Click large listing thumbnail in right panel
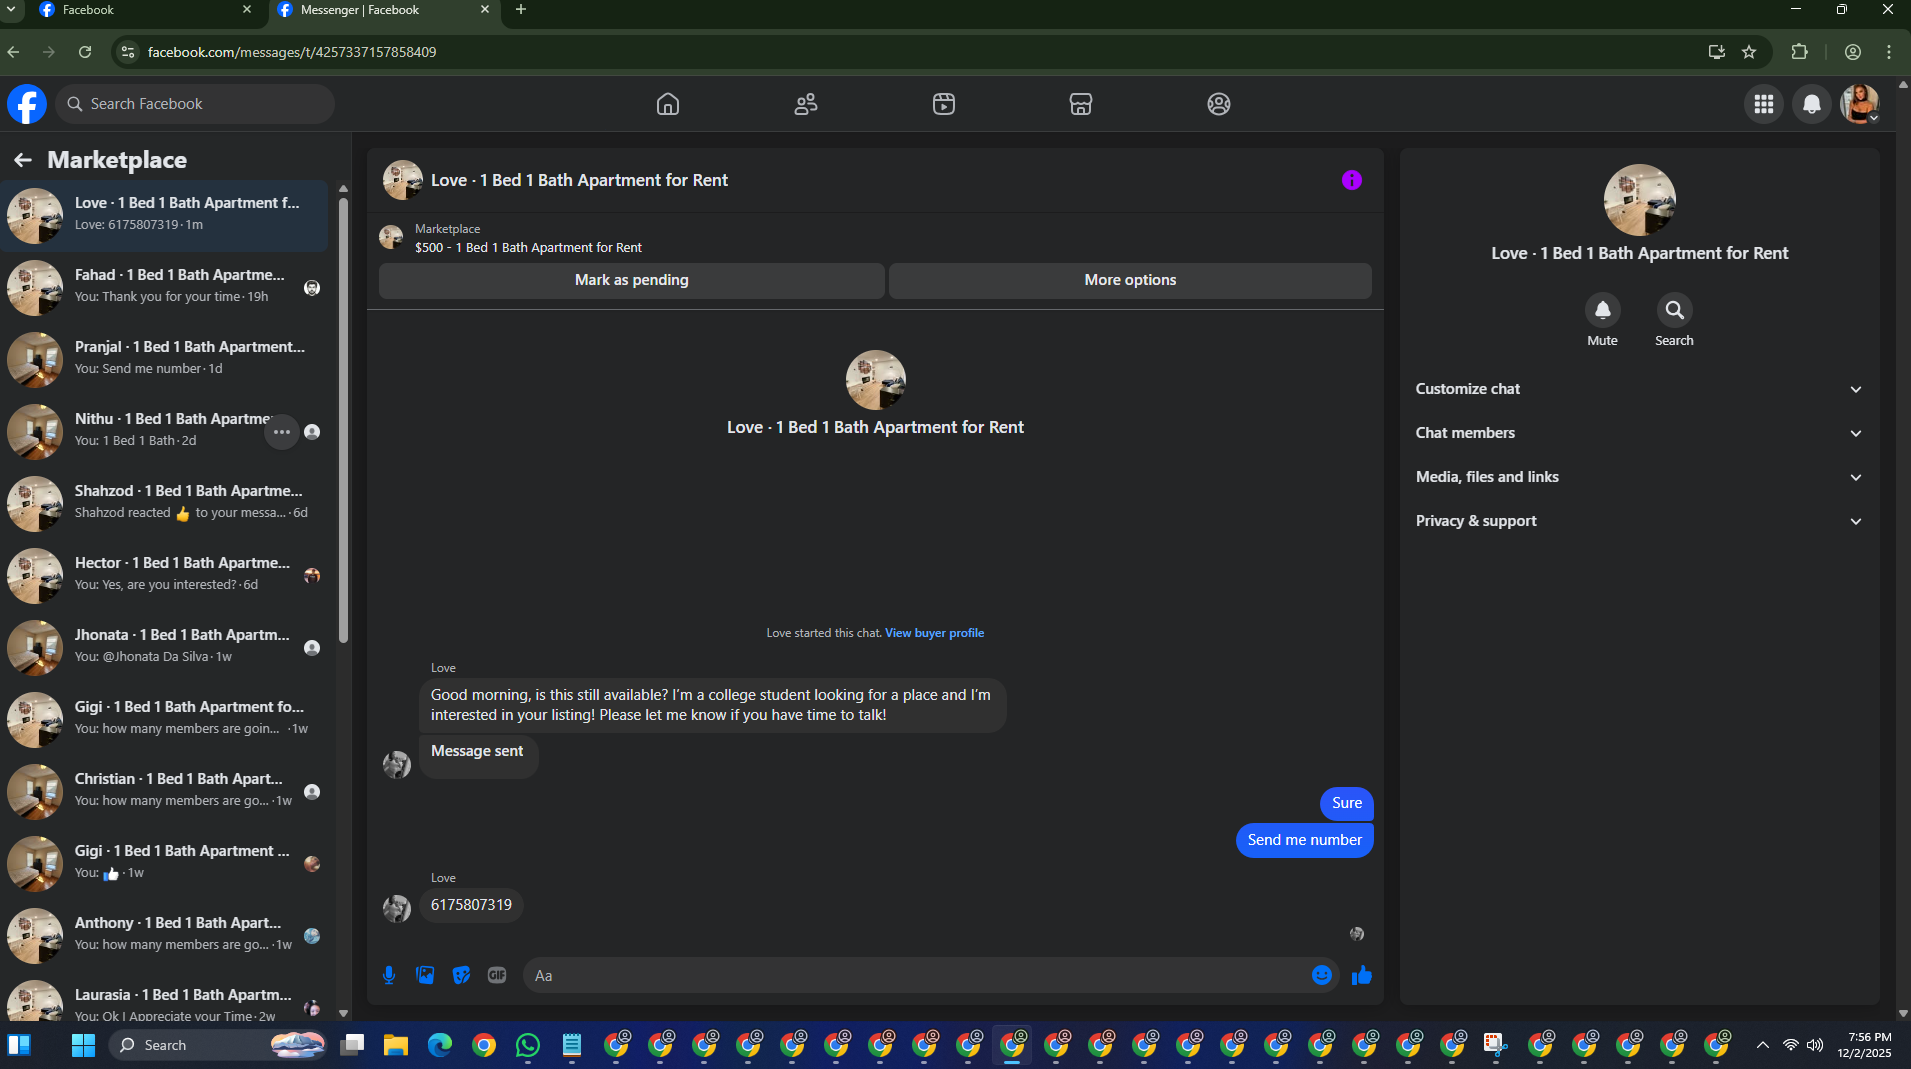1911x1069 pixels. 1640,200
